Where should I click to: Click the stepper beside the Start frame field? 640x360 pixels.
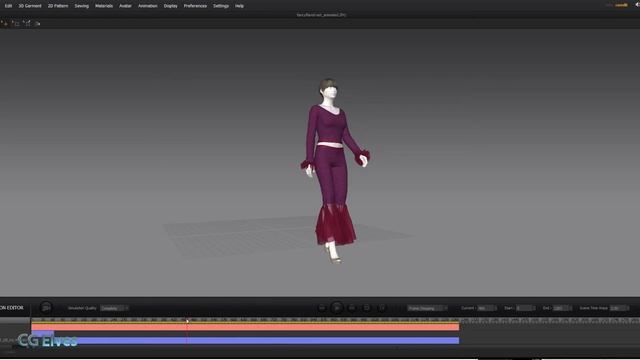coord(534,308)
